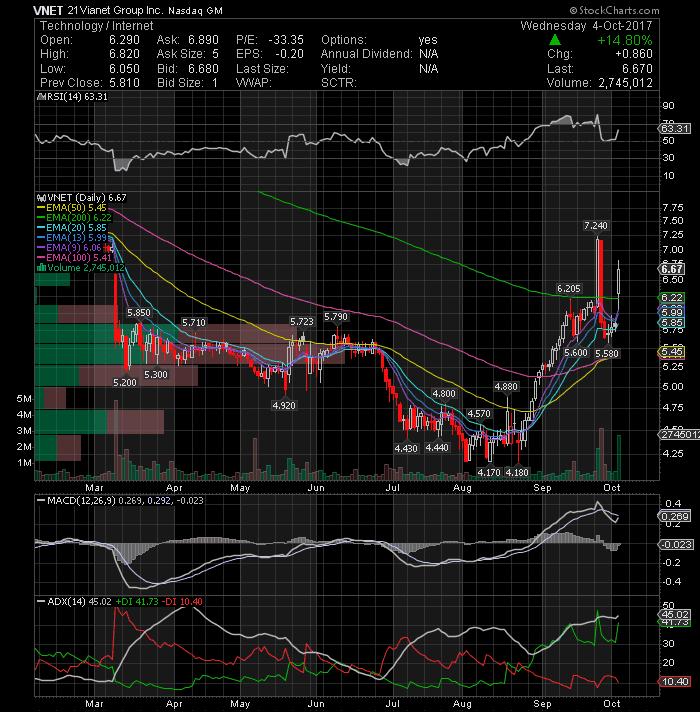Click the 6.205 price annotation
This screenshot has width=700, height=712.
[569, 289]
